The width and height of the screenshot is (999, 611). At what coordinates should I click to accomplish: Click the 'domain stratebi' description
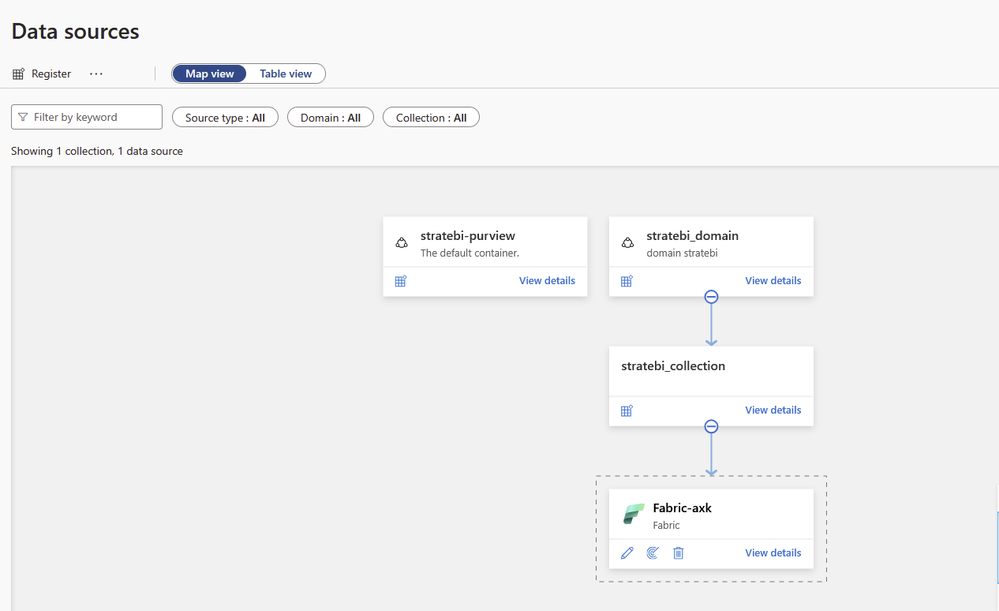[x=682, y=253]
